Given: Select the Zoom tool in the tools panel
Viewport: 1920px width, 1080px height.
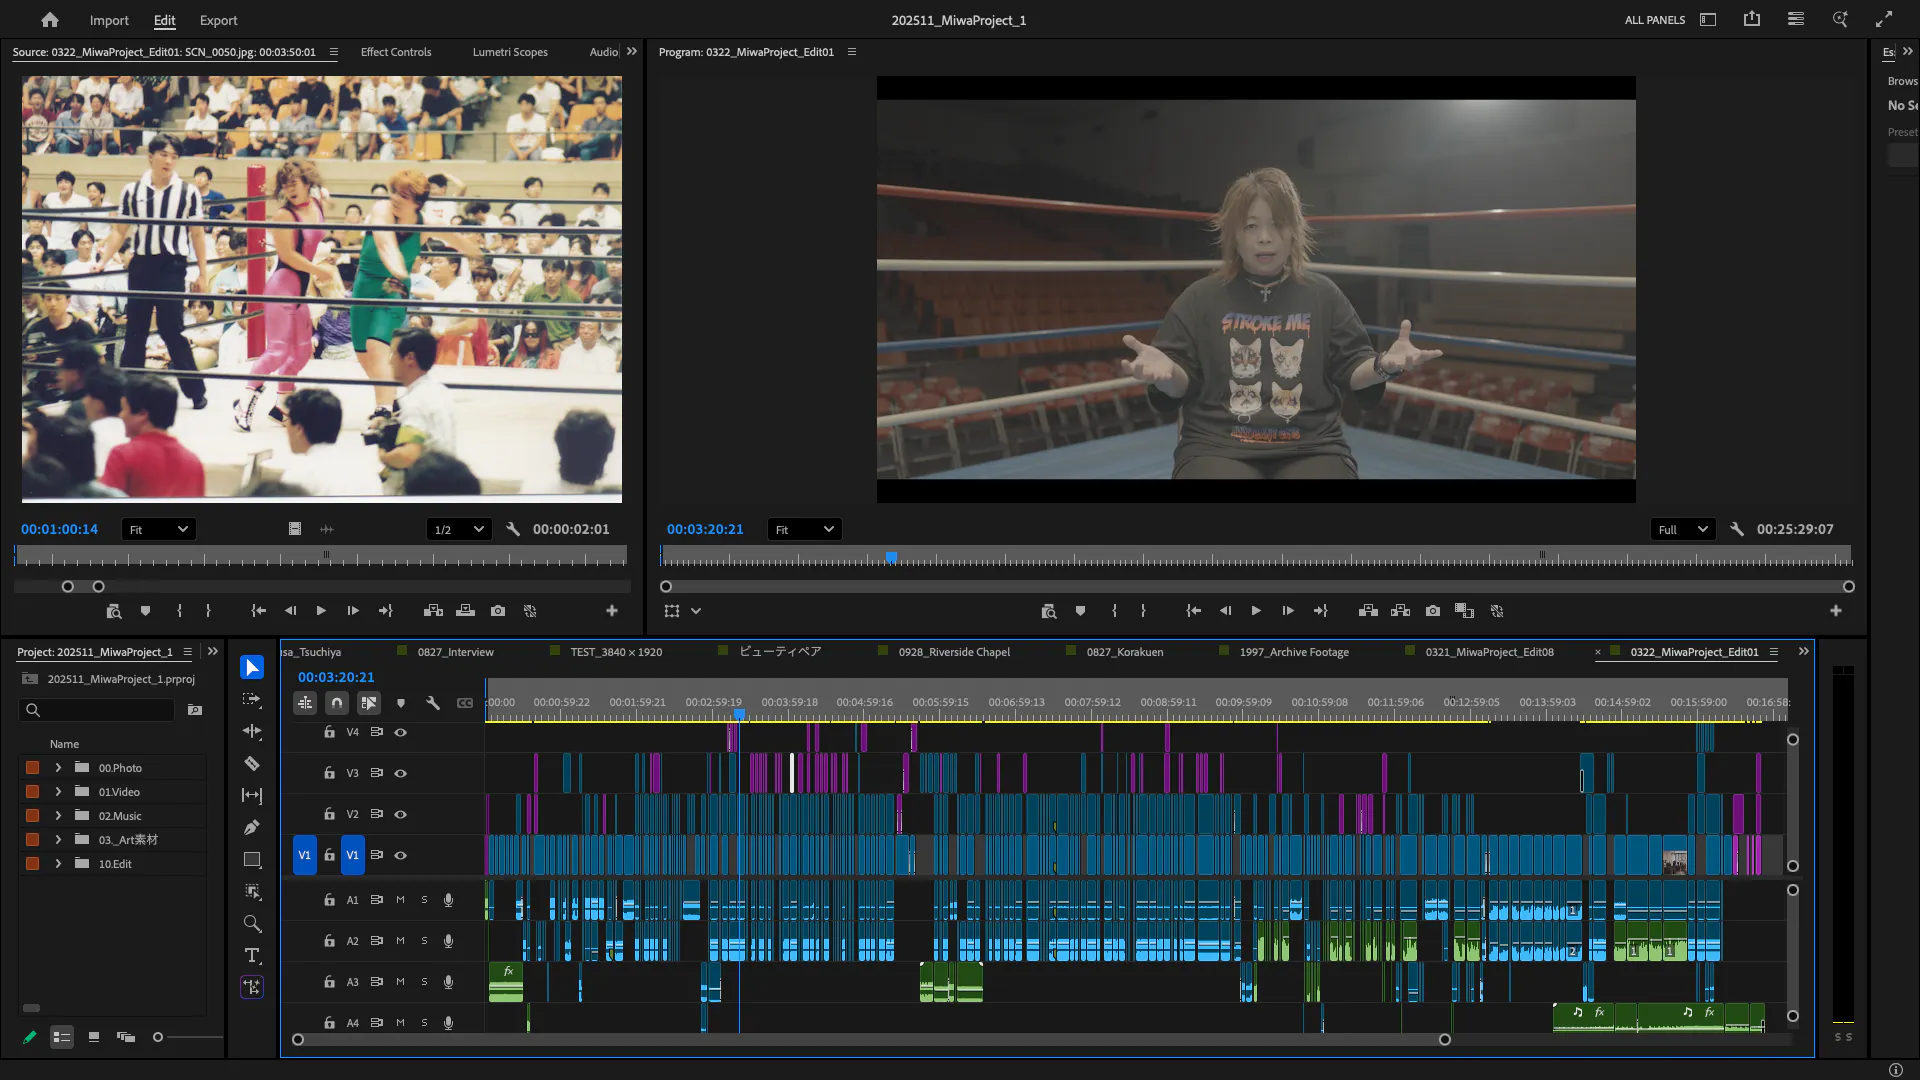Looking at the screenshot, I should click(x=252, y=923).
